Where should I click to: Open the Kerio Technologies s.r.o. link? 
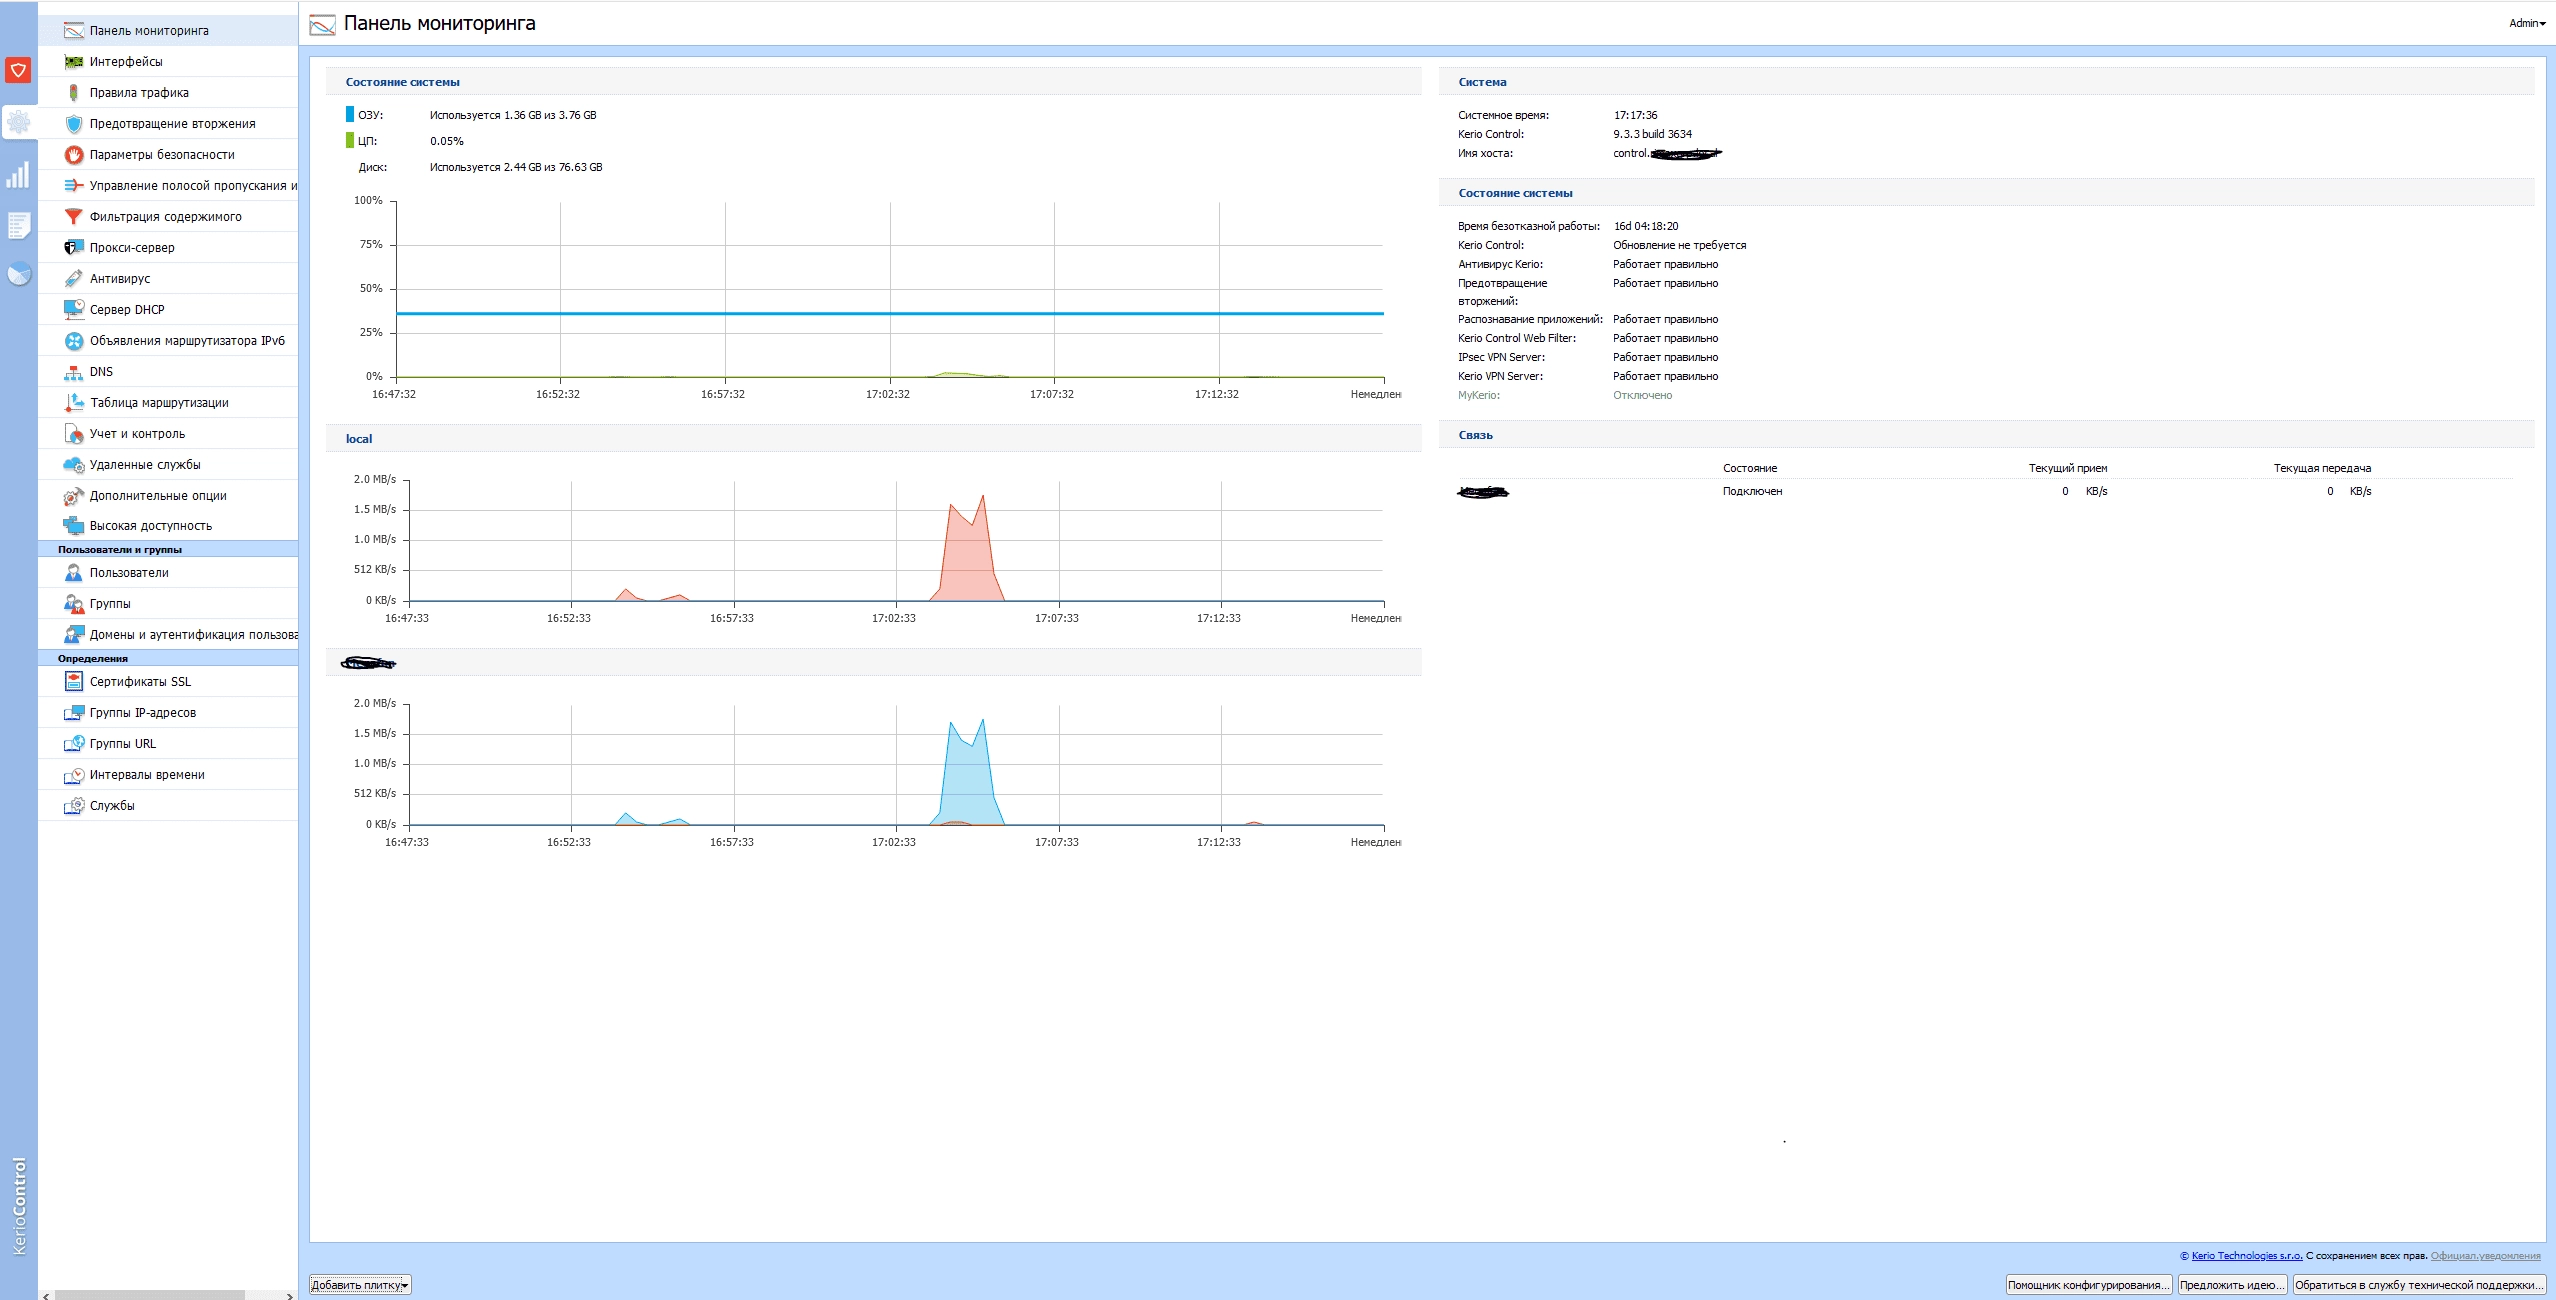point(2247,1256)
